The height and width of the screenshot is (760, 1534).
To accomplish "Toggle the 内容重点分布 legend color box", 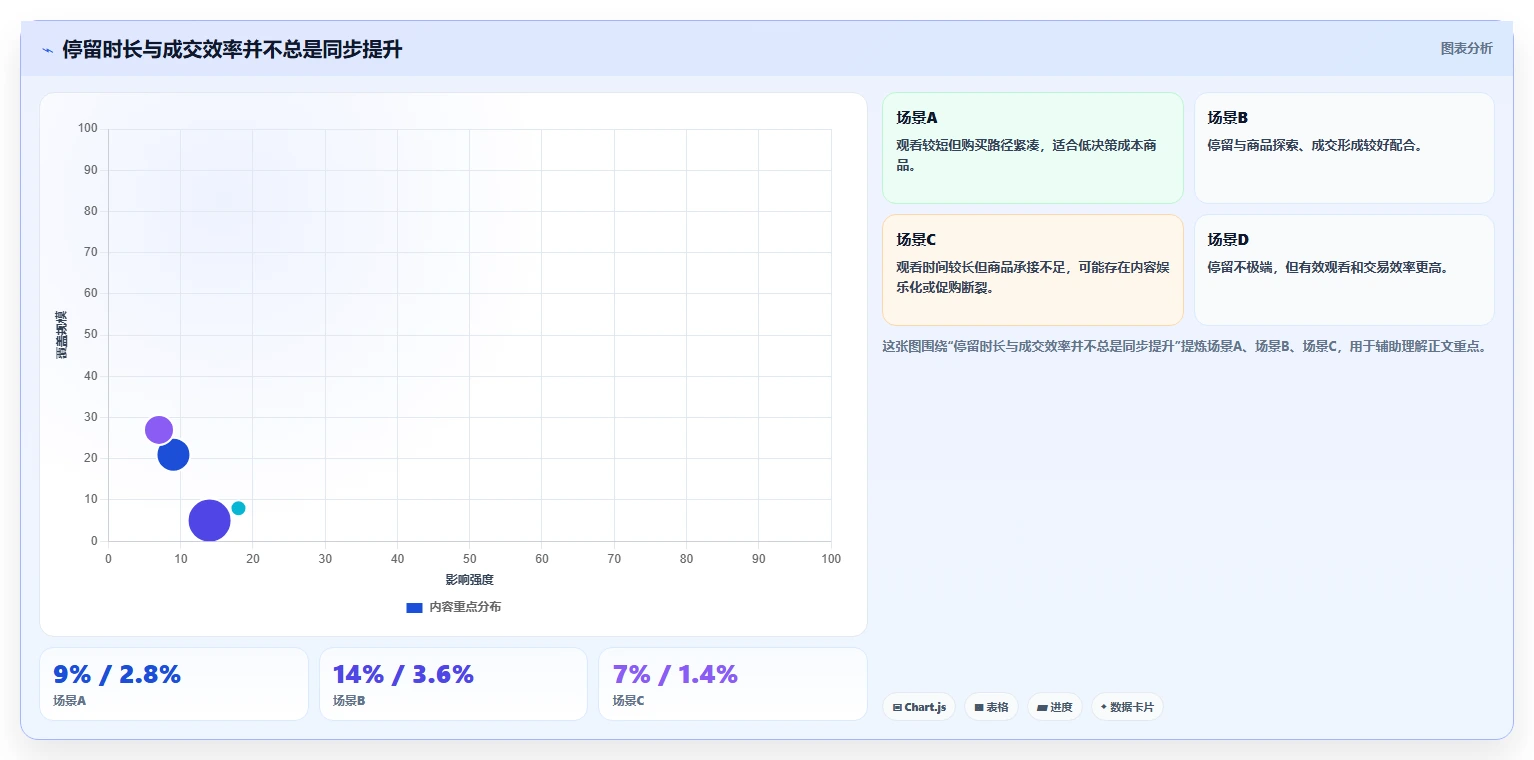I will coord(414,607).
